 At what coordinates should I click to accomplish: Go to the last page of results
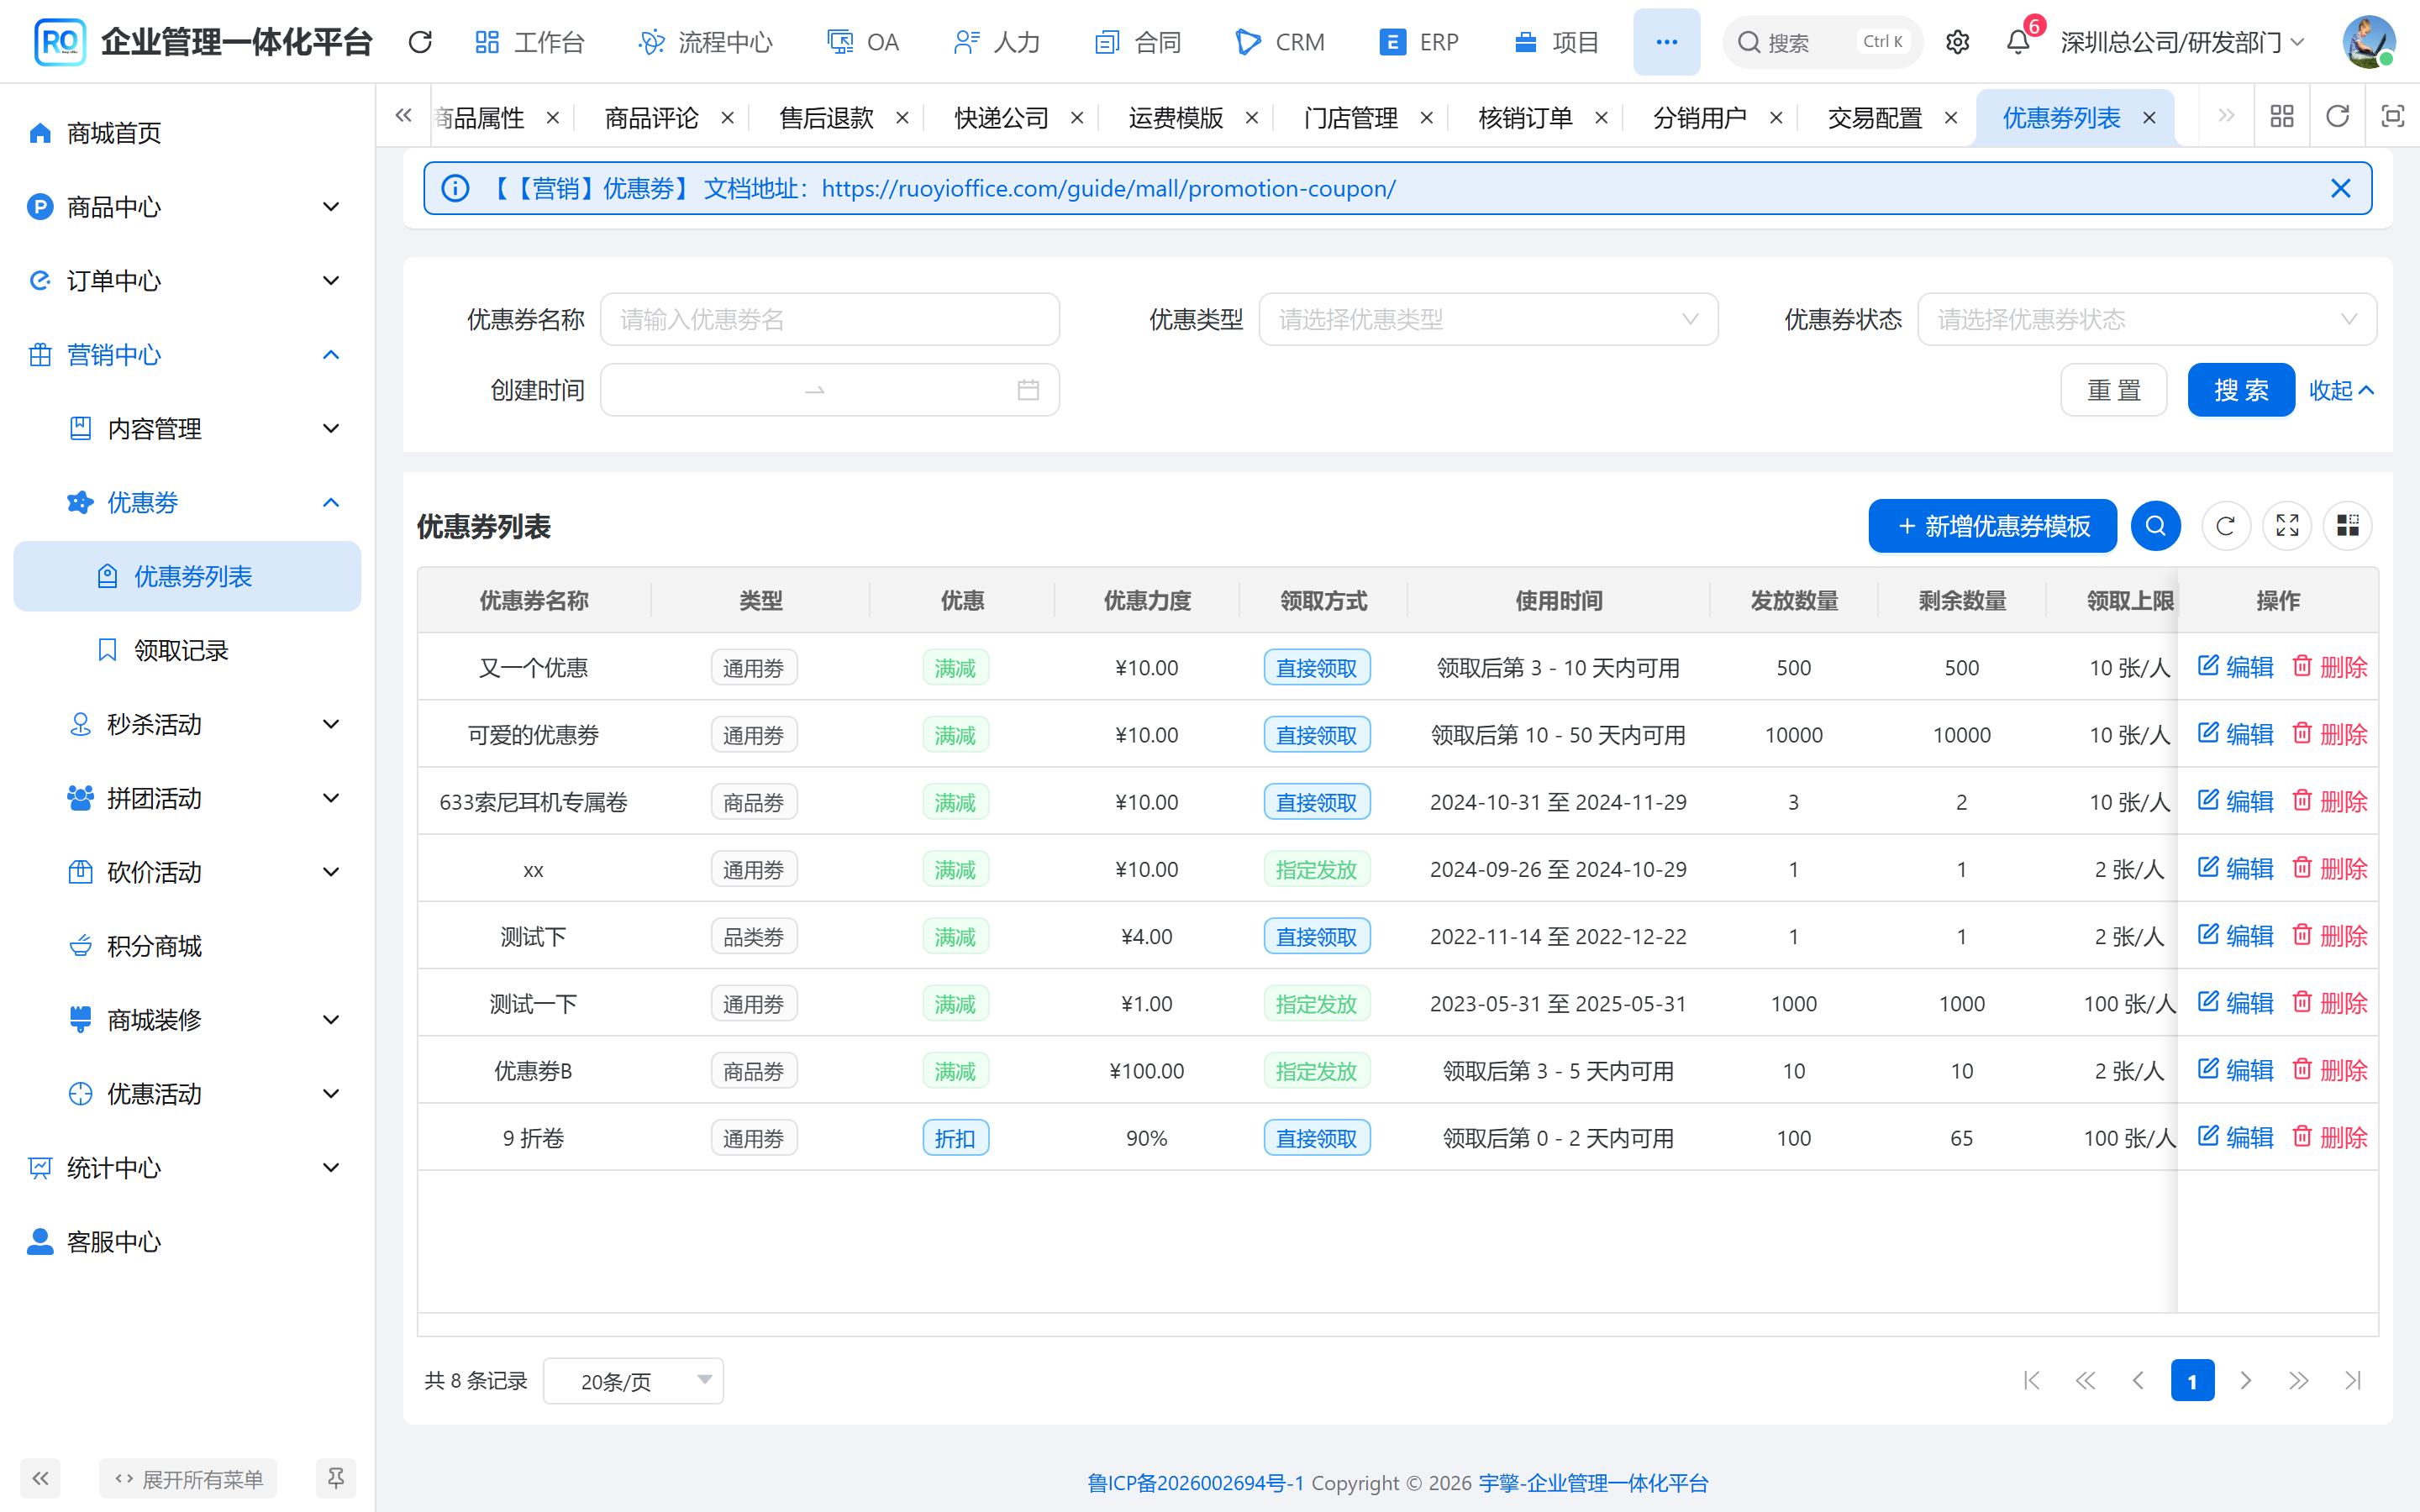click(x=2352, y=1381)
